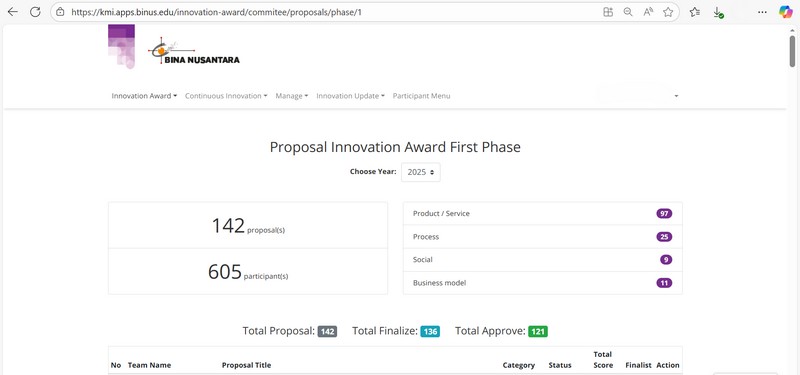Select the Business model category row
800x375 pixels.
pyautogui.click(x=543, y=283)
